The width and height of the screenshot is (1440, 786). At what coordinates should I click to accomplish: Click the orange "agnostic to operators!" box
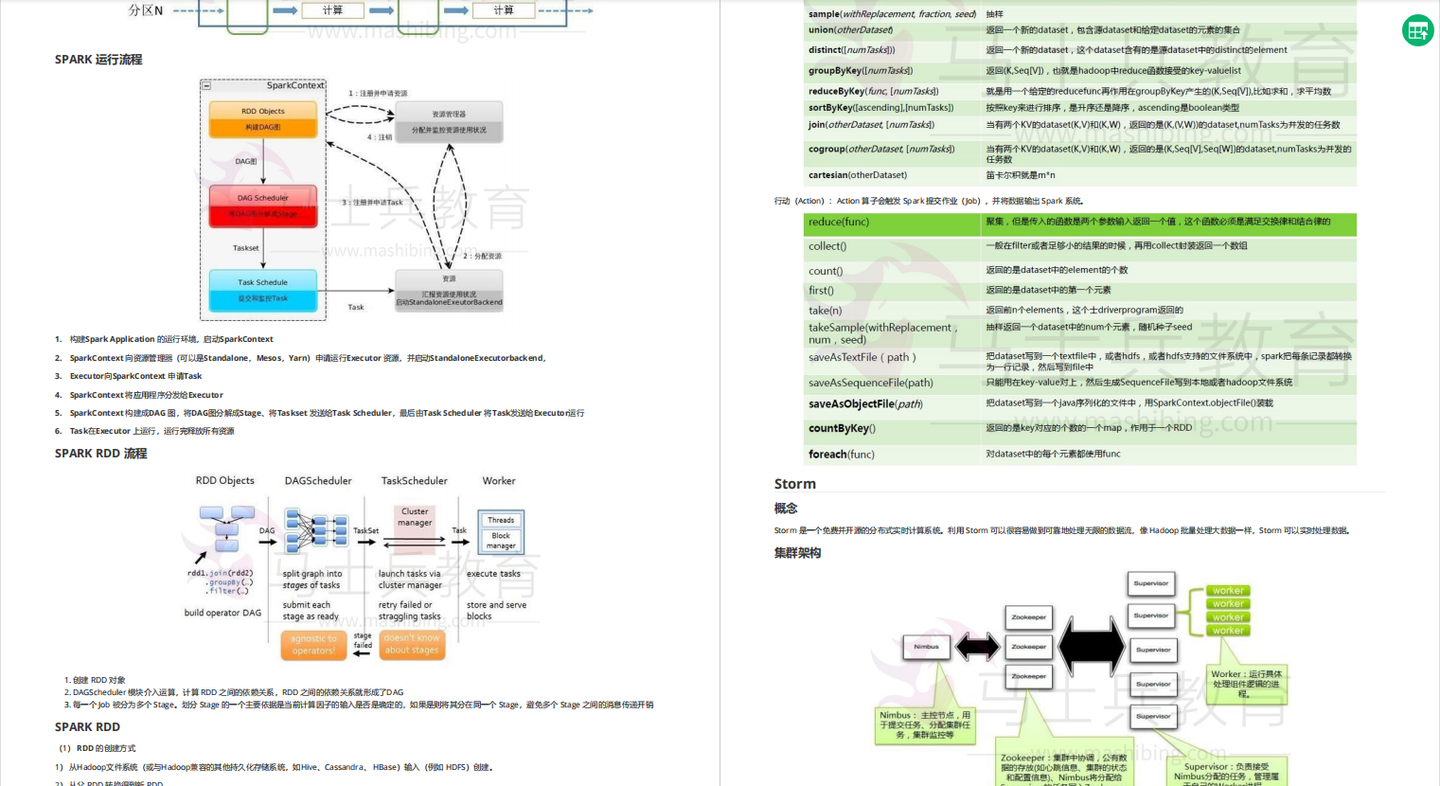coord(314,645)
